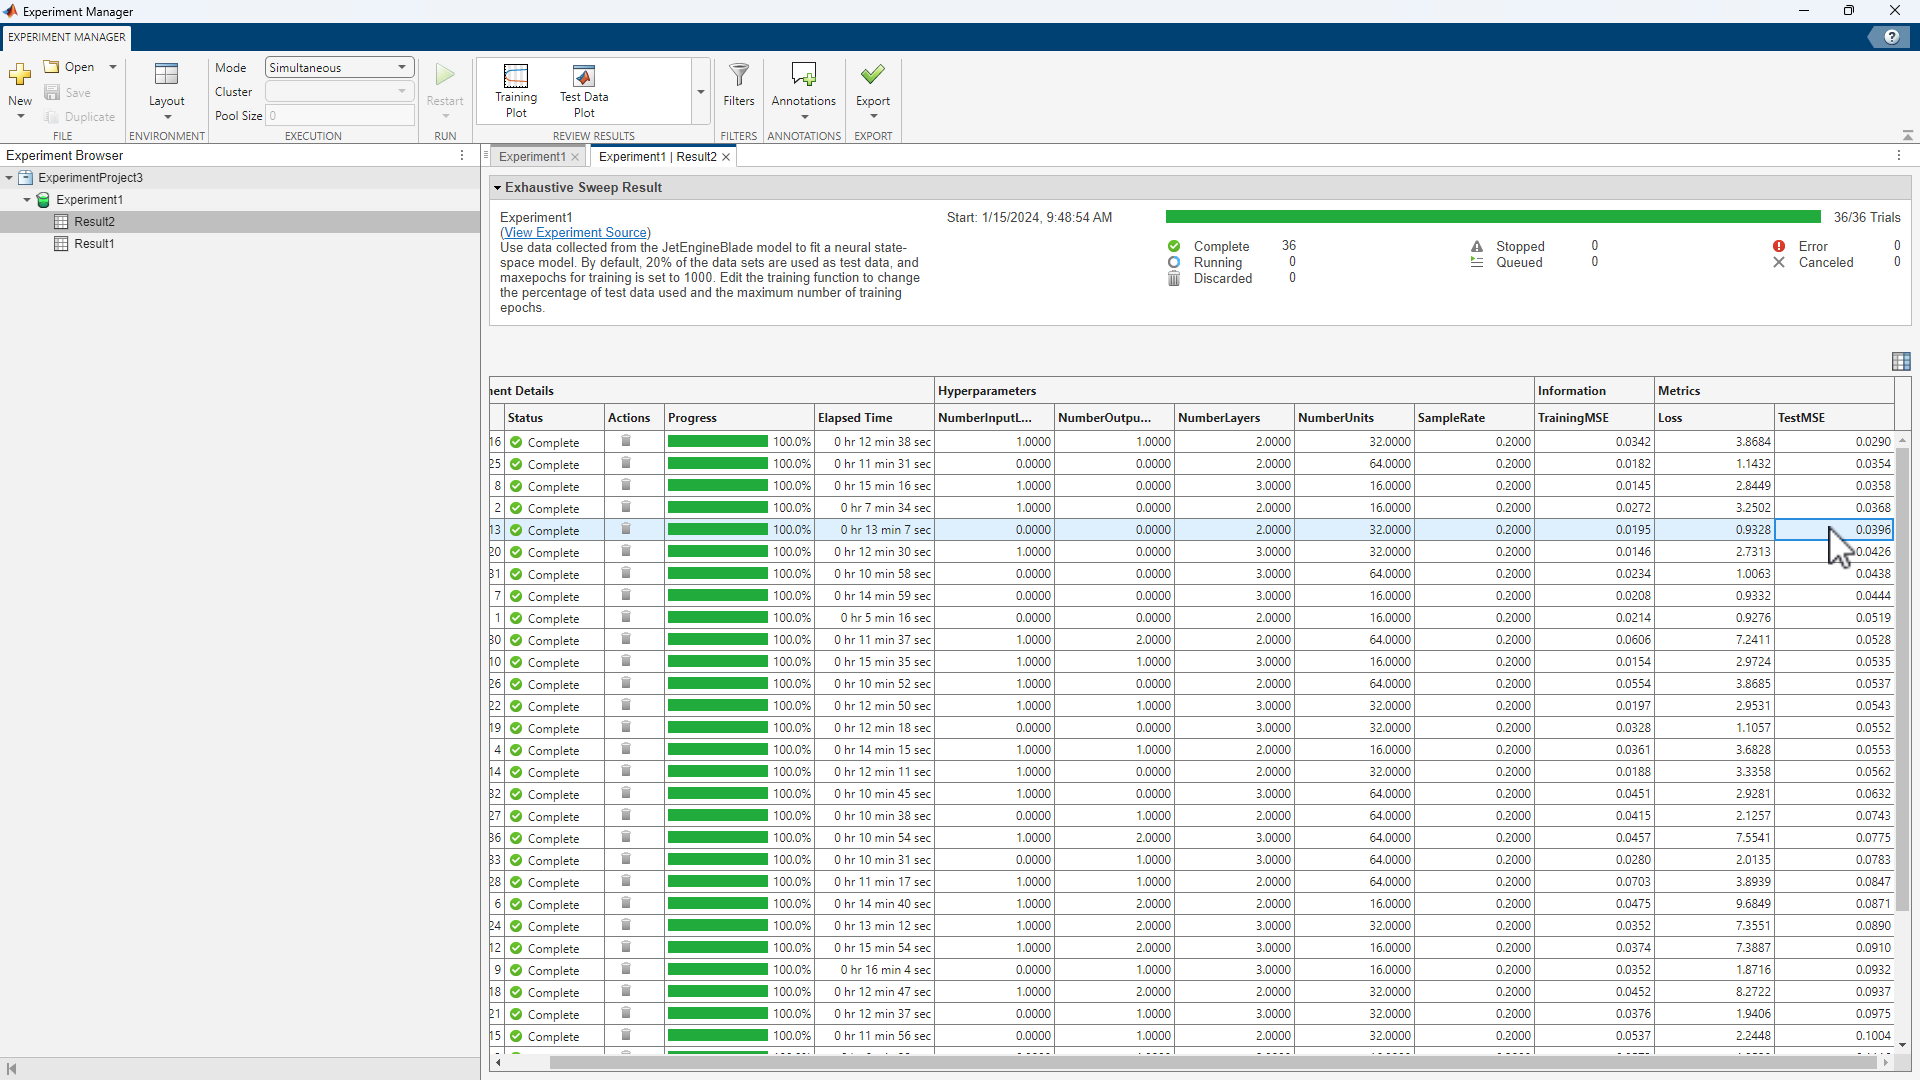Expand the Review Results gallery arrow
Viewport: 1920px width, 1080px height.
click(701, 91)
